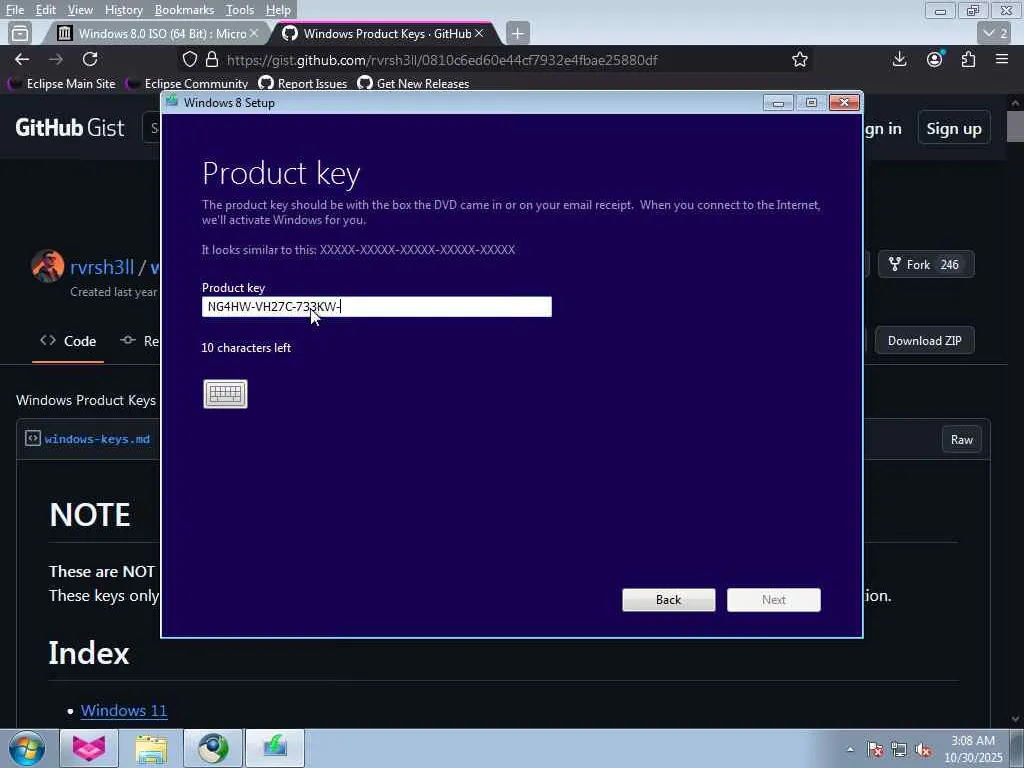
Task: Open the Firefox View icon
Action: click(20, 33)
